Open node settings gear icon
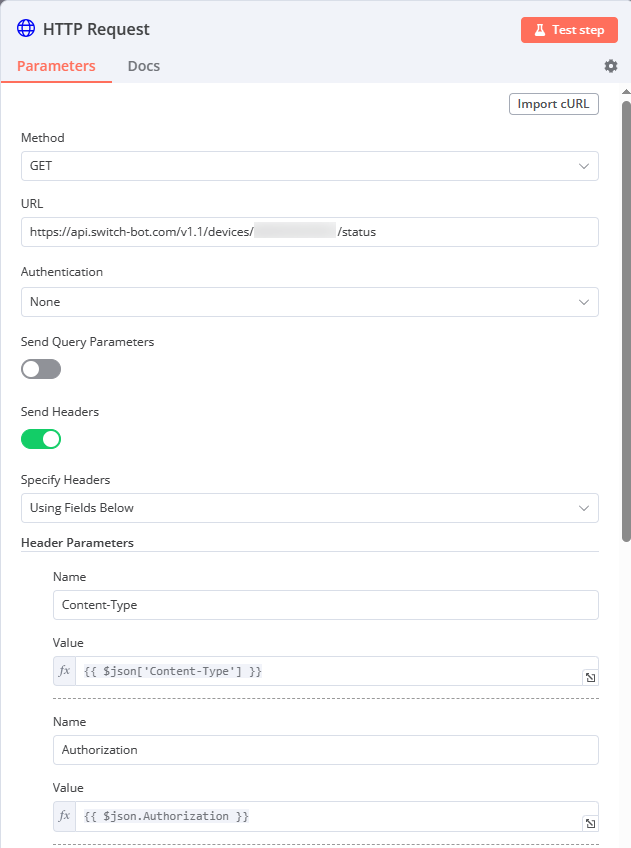Viewport: 631px width, 848px height. click(610, 66)
